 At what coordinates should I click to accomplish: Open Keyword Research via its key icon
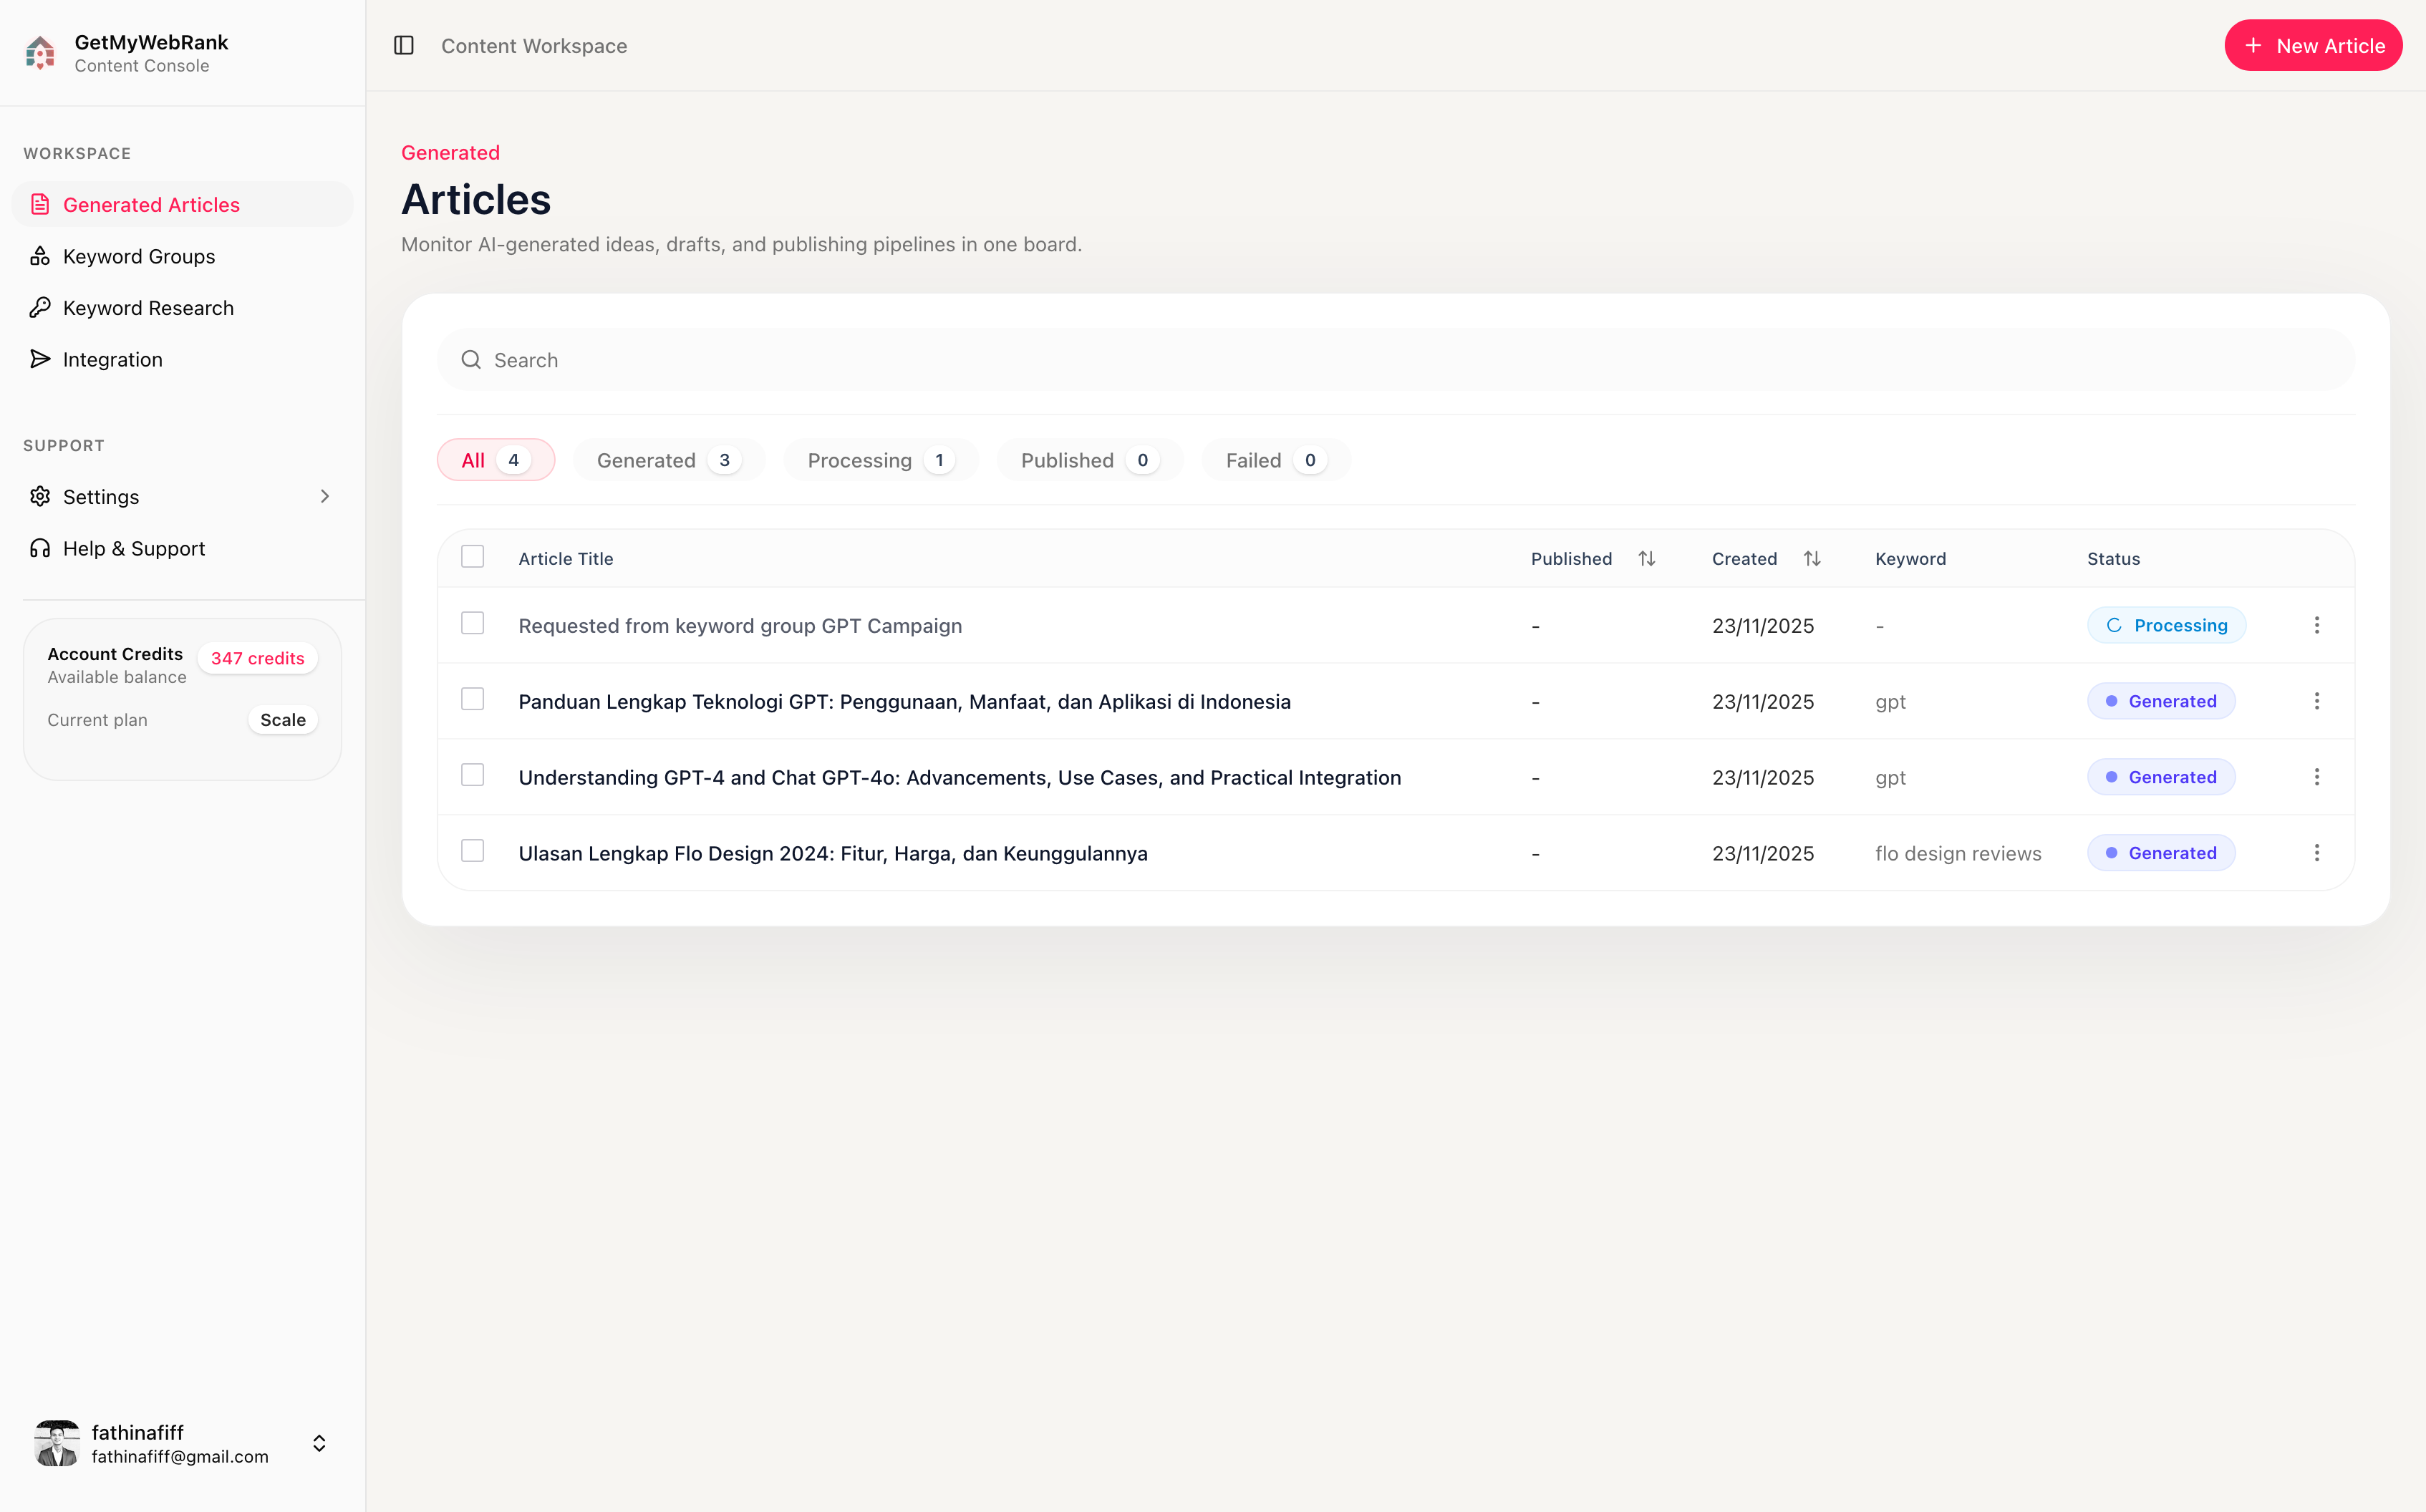pos(40,308)
